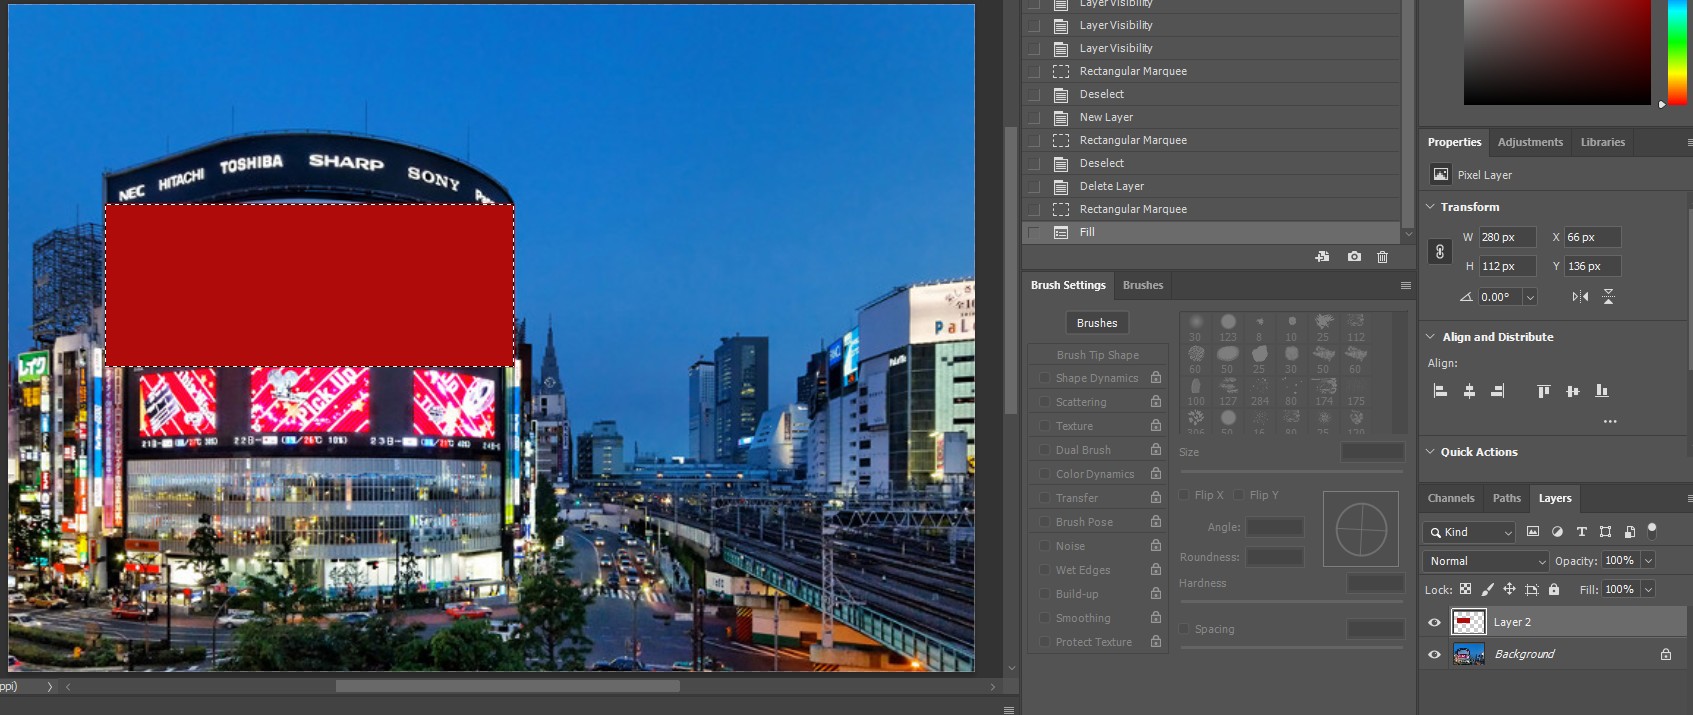The width and height of the screenshot is (1693, 715).
Task: Click the rainbow hue slider strip
Action: [x=1677, y=52]
